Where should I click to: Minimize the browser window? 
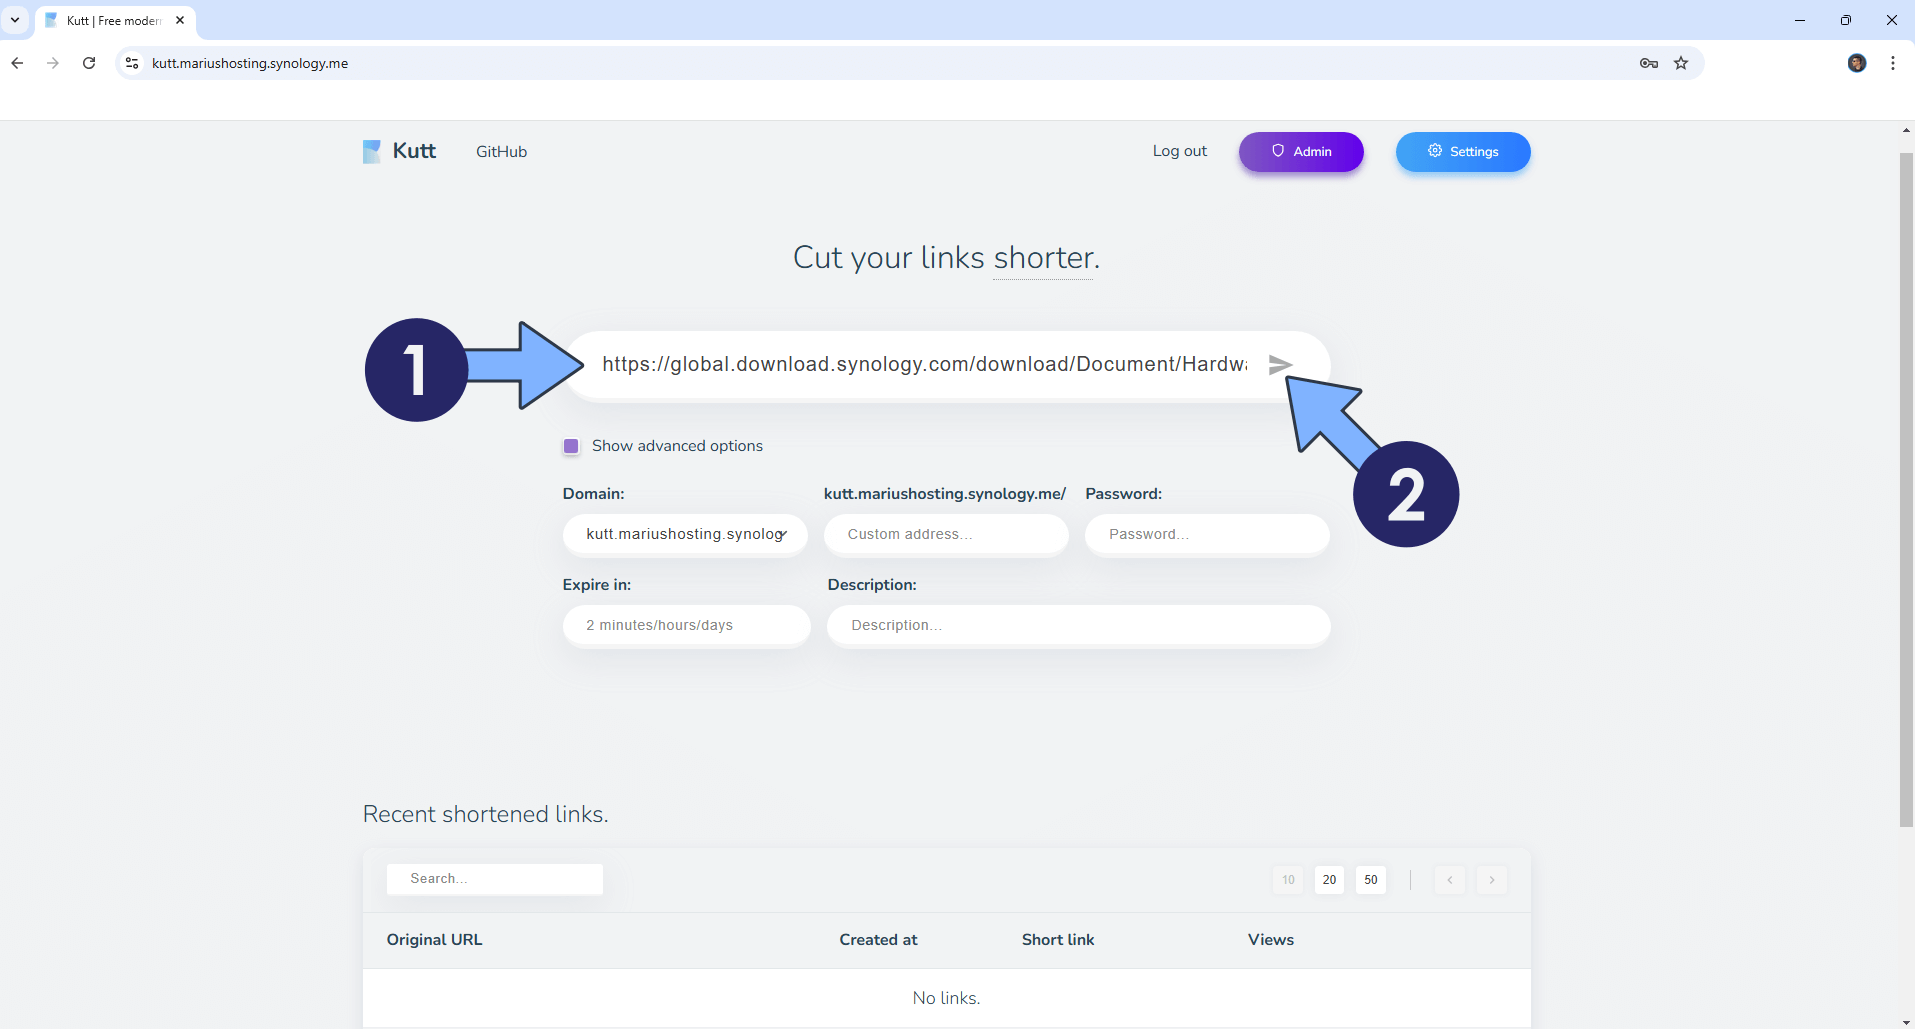click(1800, 20)
